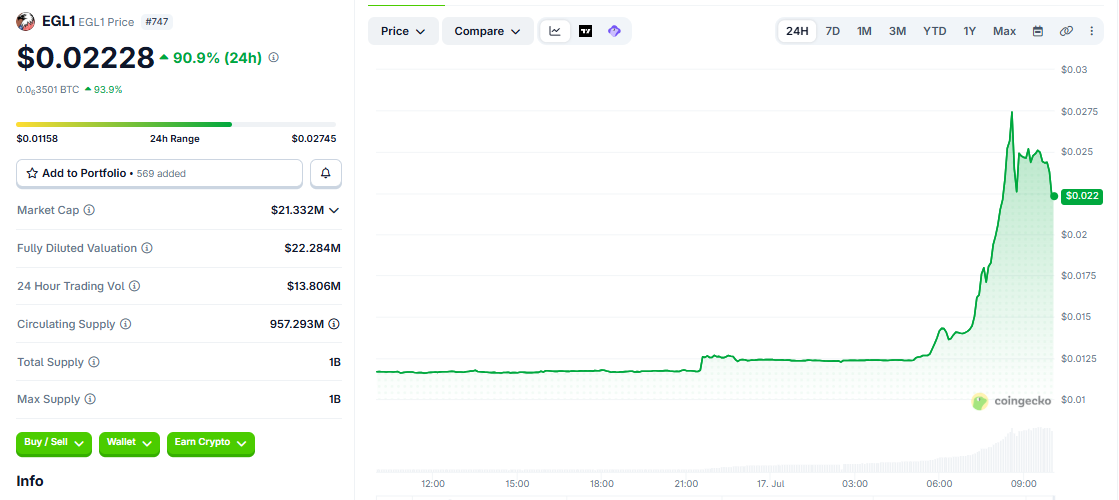Click the $13.806M trading volume value
This screenshot has height=500, width=1119.
pyautogui.click(x=314, y=286)
